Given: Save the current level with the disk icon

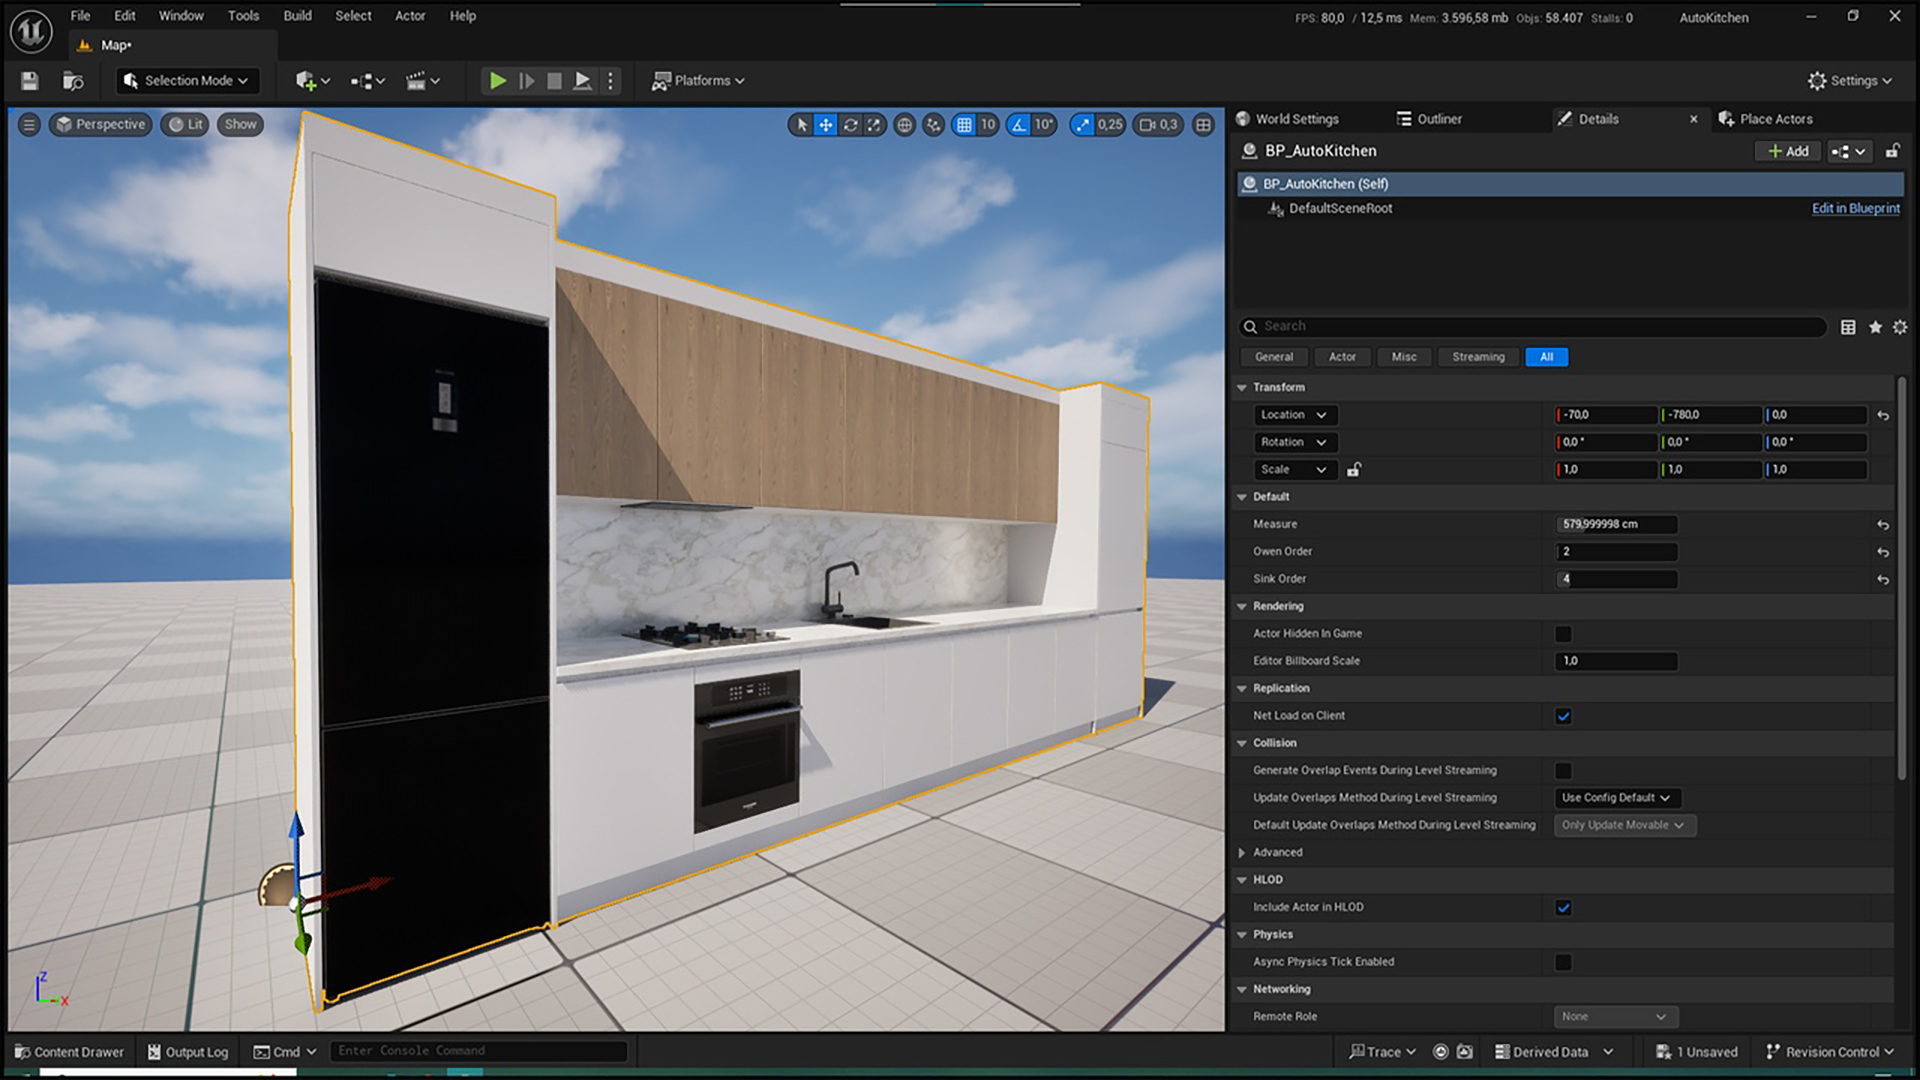Looking at the screenshot, I should (x=29, y=81).
